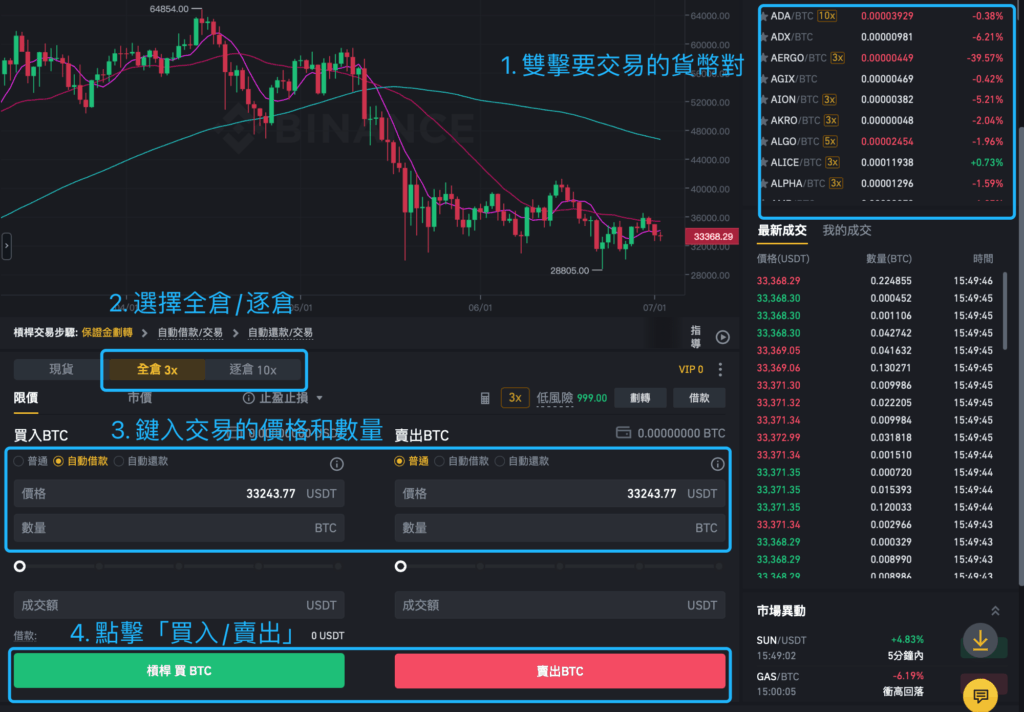Viewport: 1024px width, 712px height.
Task: Click the 劃轉 transfer button
Action: point(640,398)
